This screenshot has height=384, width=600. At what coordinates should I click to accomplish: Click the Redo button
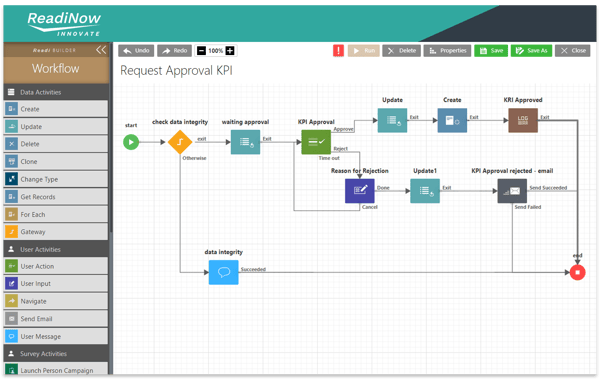(x=174, y=50)
